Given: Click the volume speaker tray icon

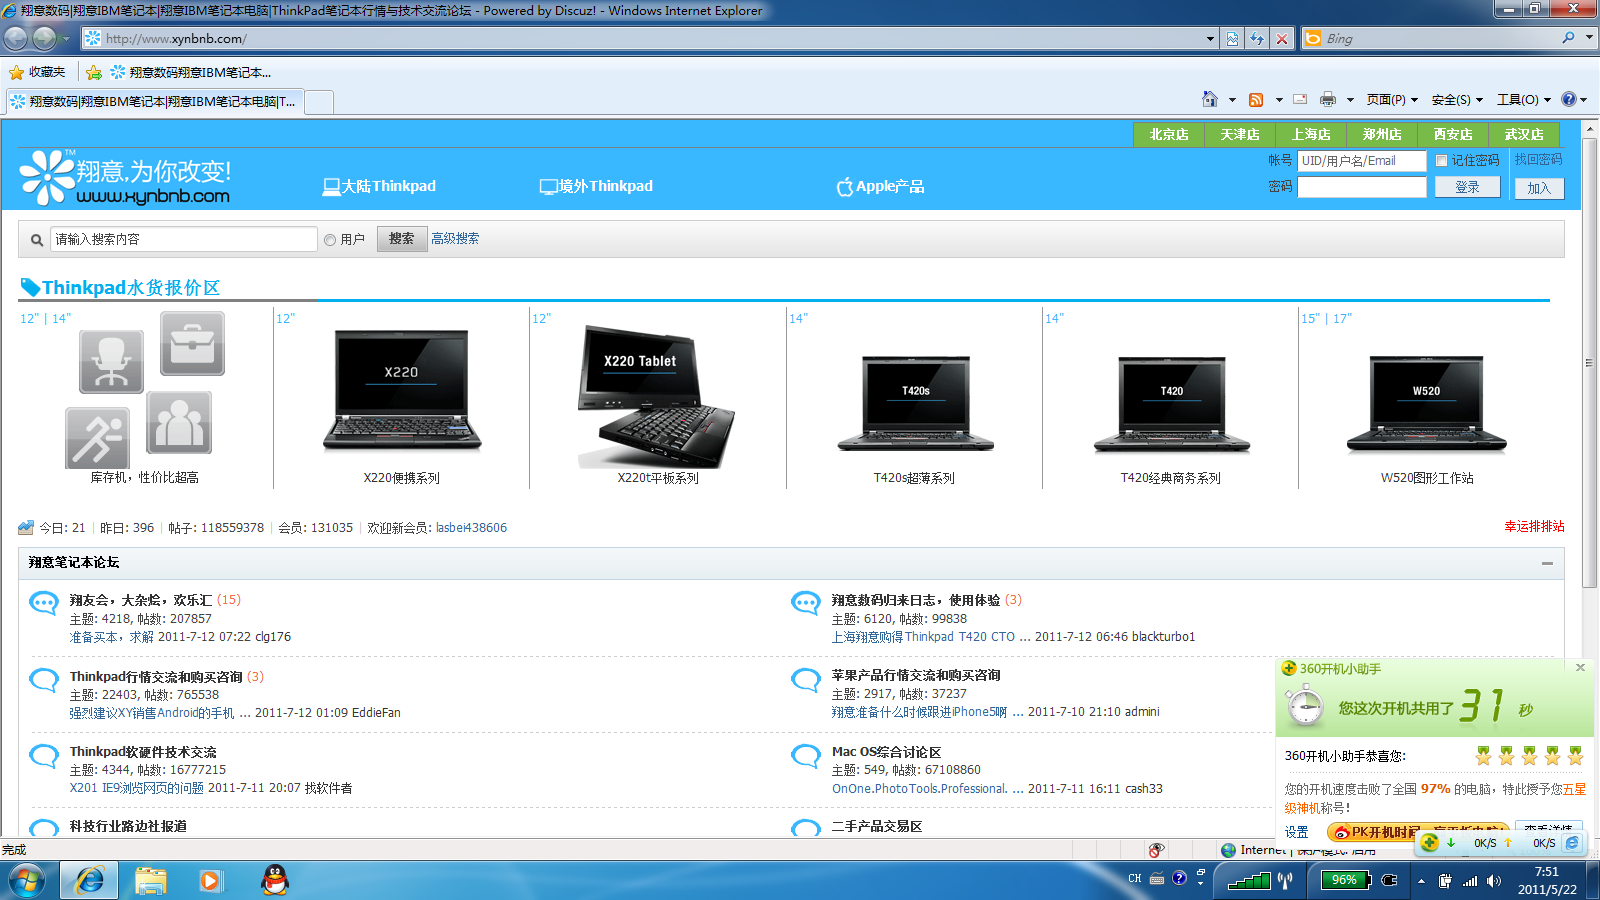Looking at the screenshot, I should [x=1493, y=881].
